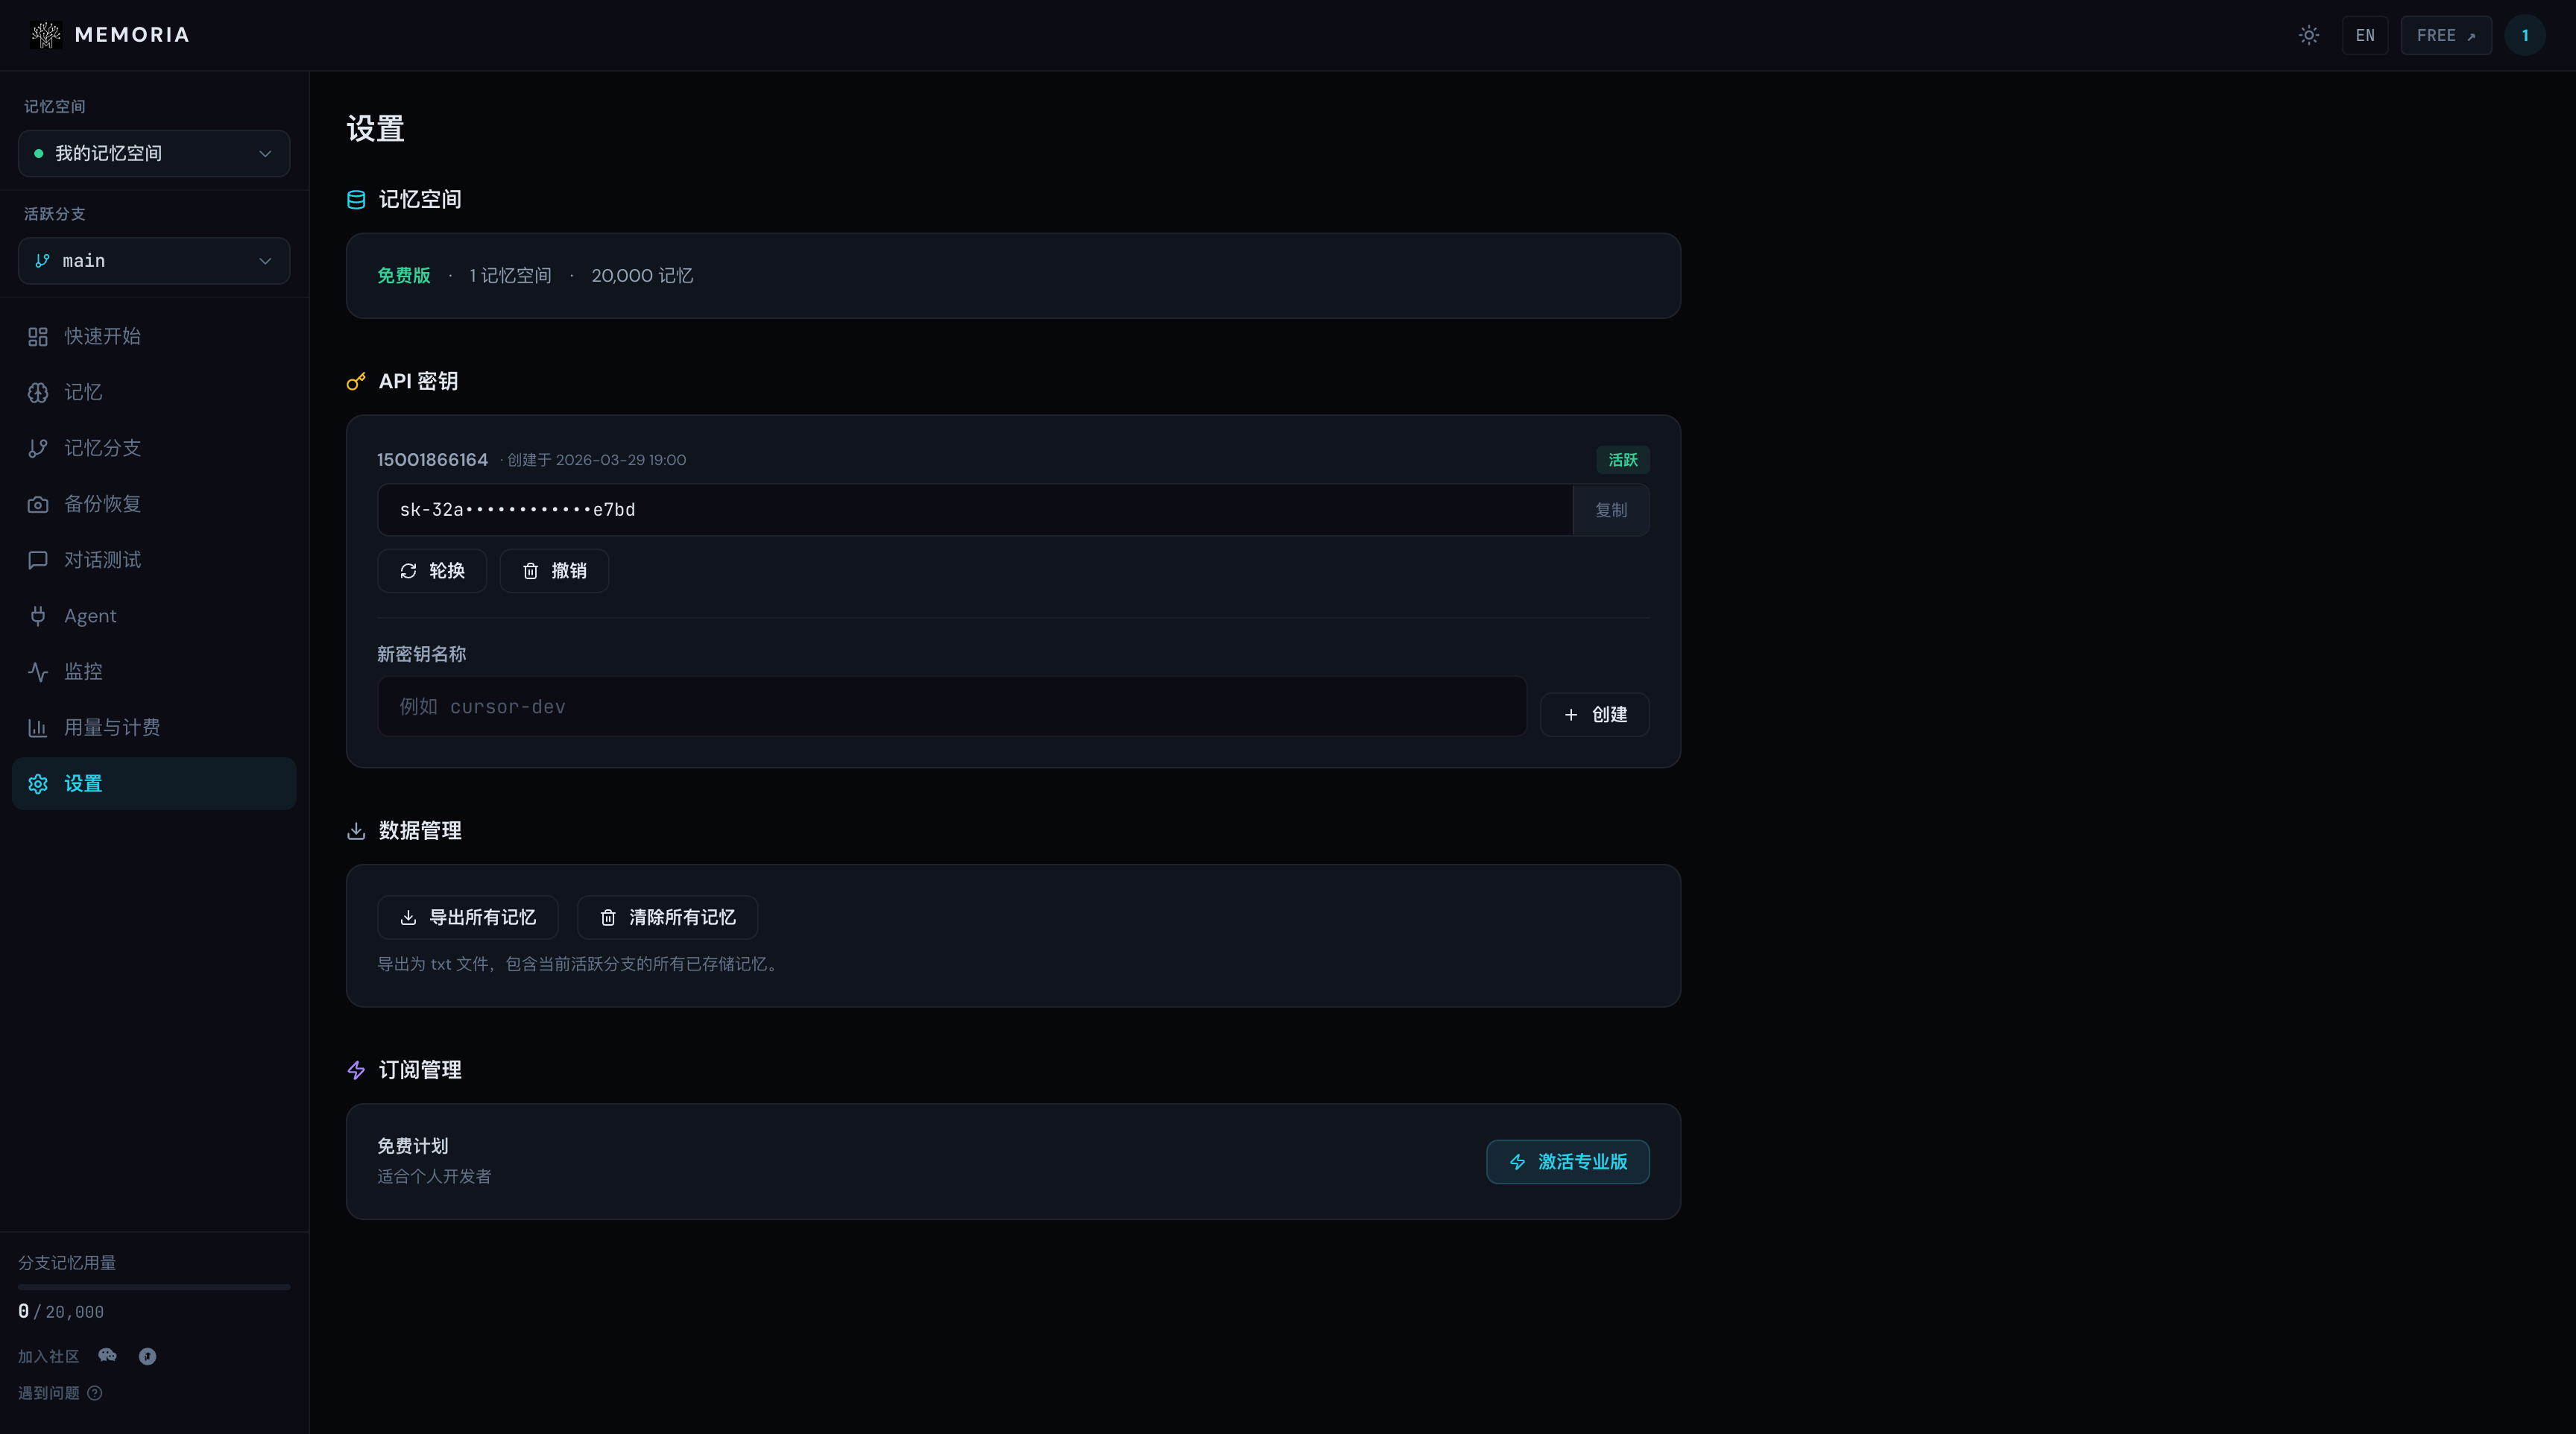Screen dimensions: 2576x1434
Task: Expand the 我的记忆空间 dropdown
Action: 154,153
